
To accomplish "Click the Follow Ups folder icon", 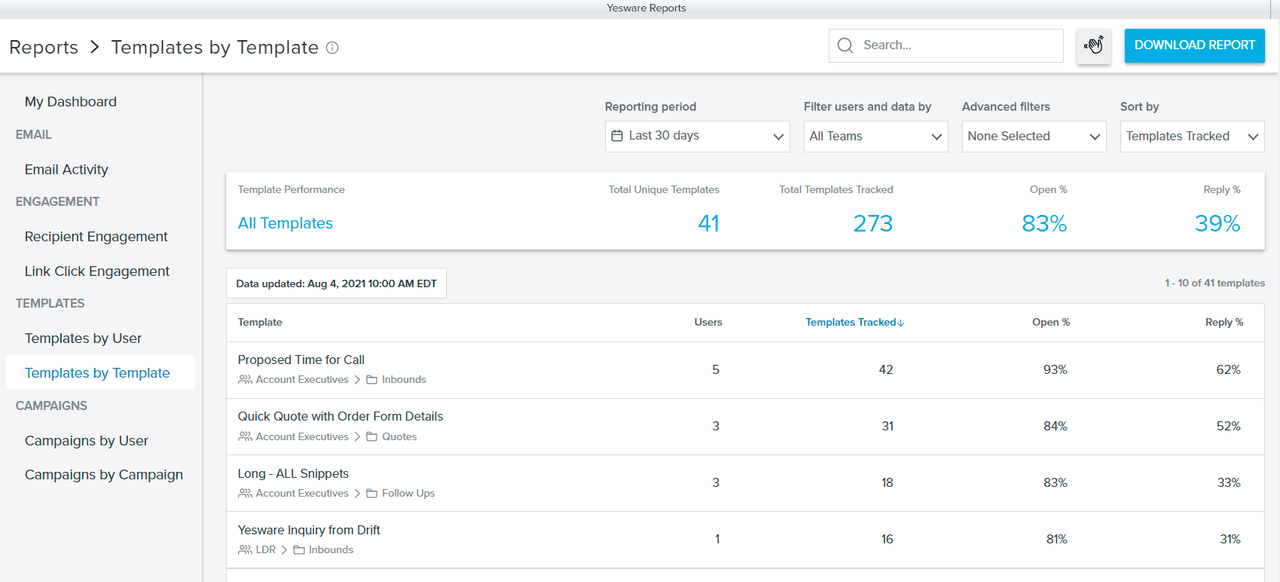I will (372, 494).
